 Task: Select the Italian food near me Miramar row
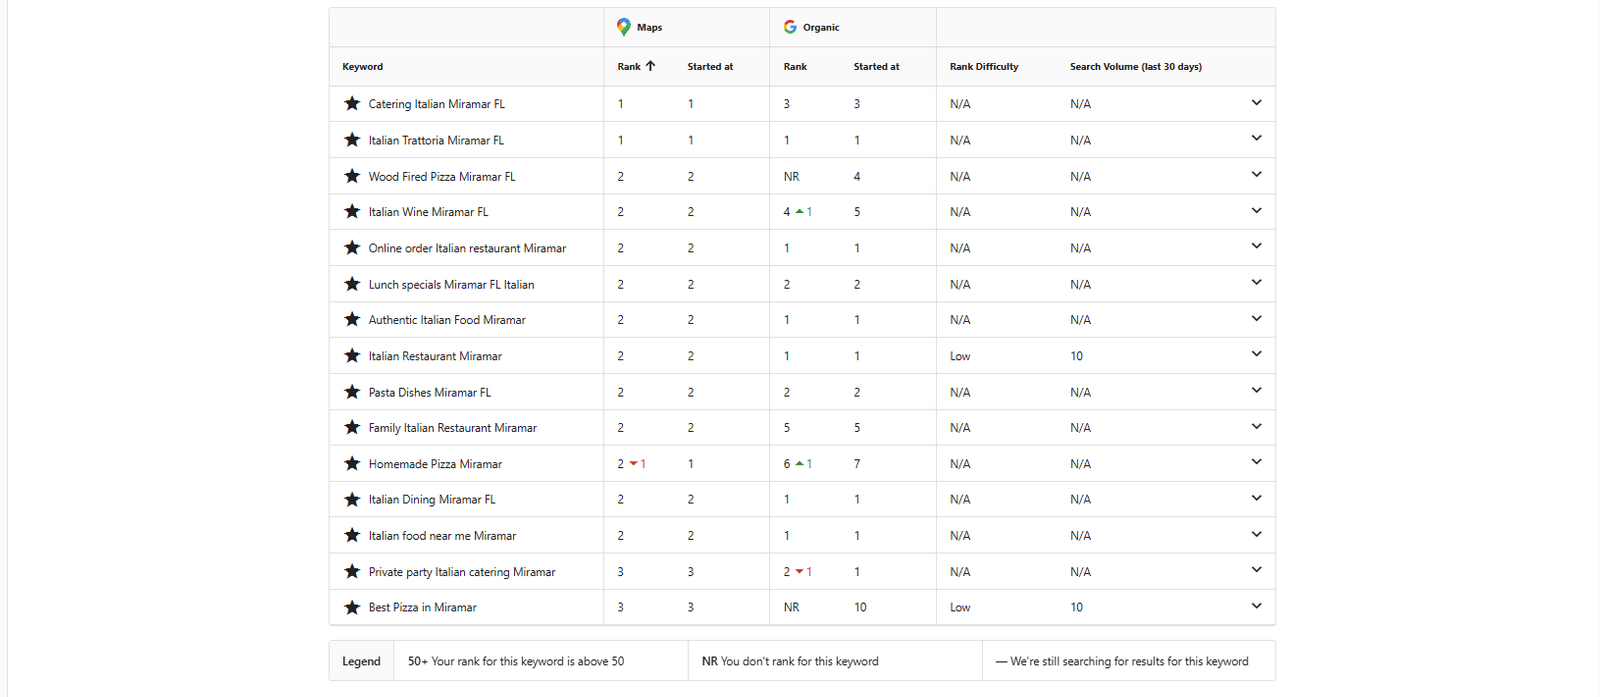click(x=442, y=536)
